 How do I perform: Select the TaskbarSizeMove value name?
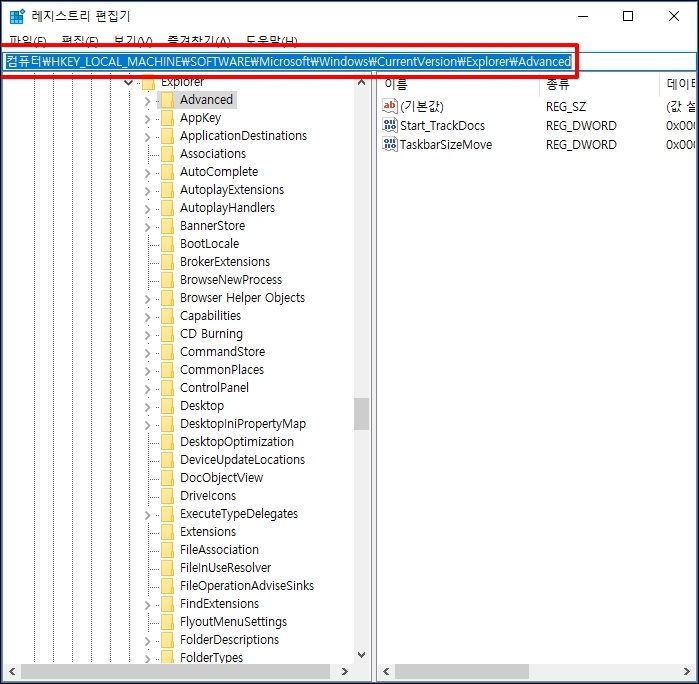click(446, 145)
